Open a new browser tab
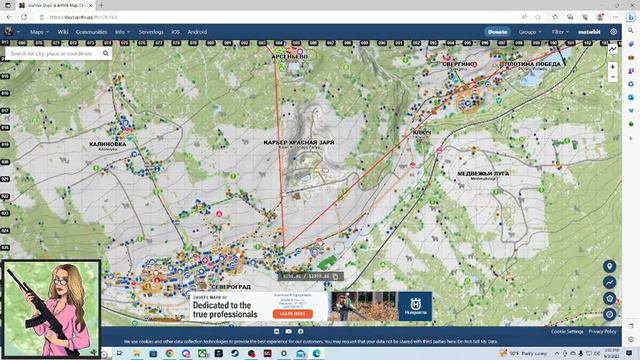 click(101, 5)
